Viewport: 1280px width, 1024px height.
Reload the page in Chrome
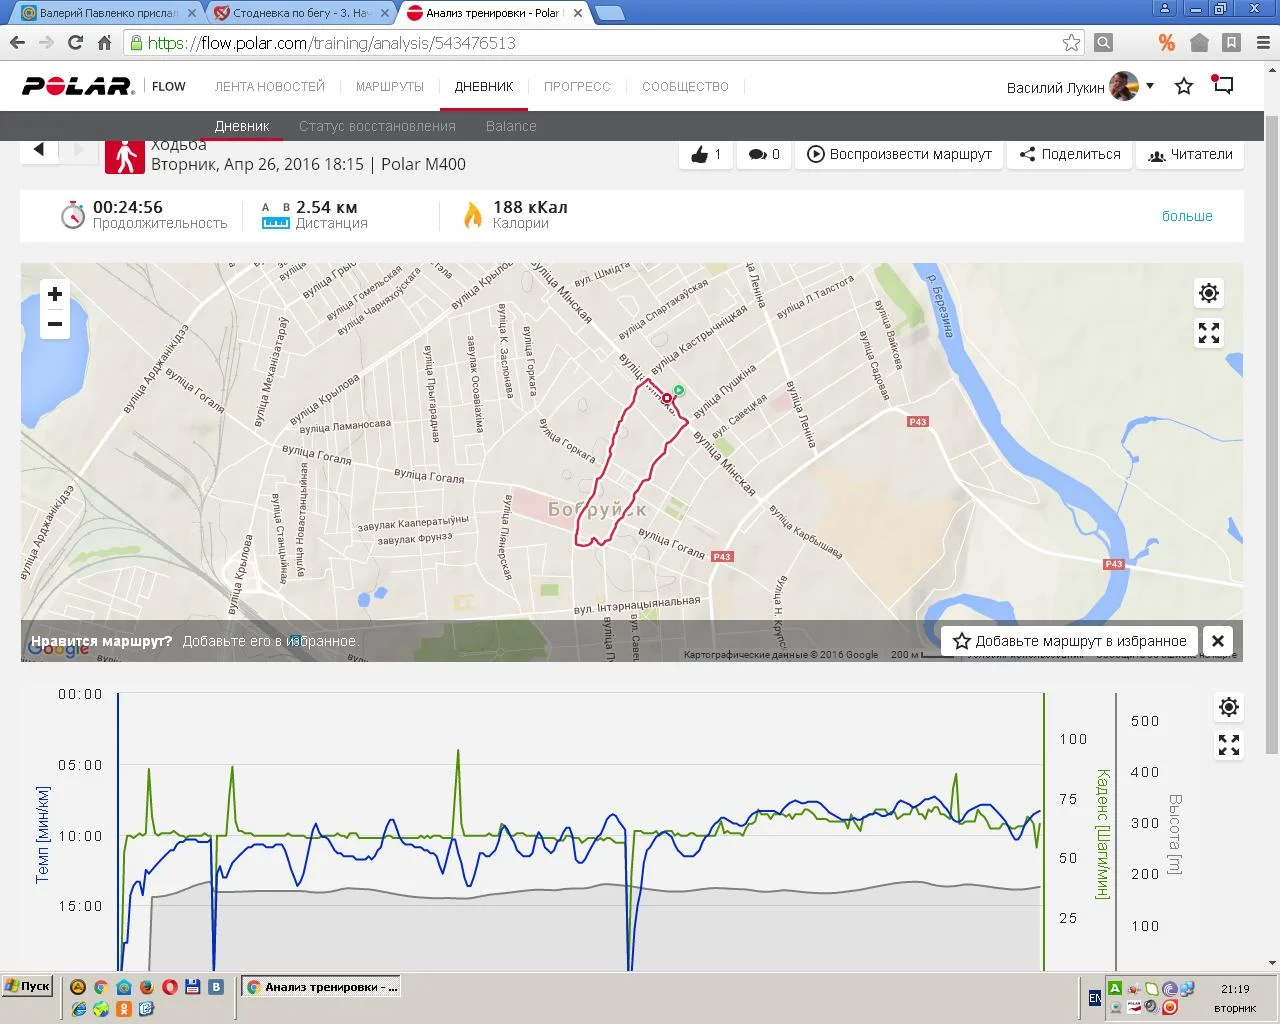point(75,43)
